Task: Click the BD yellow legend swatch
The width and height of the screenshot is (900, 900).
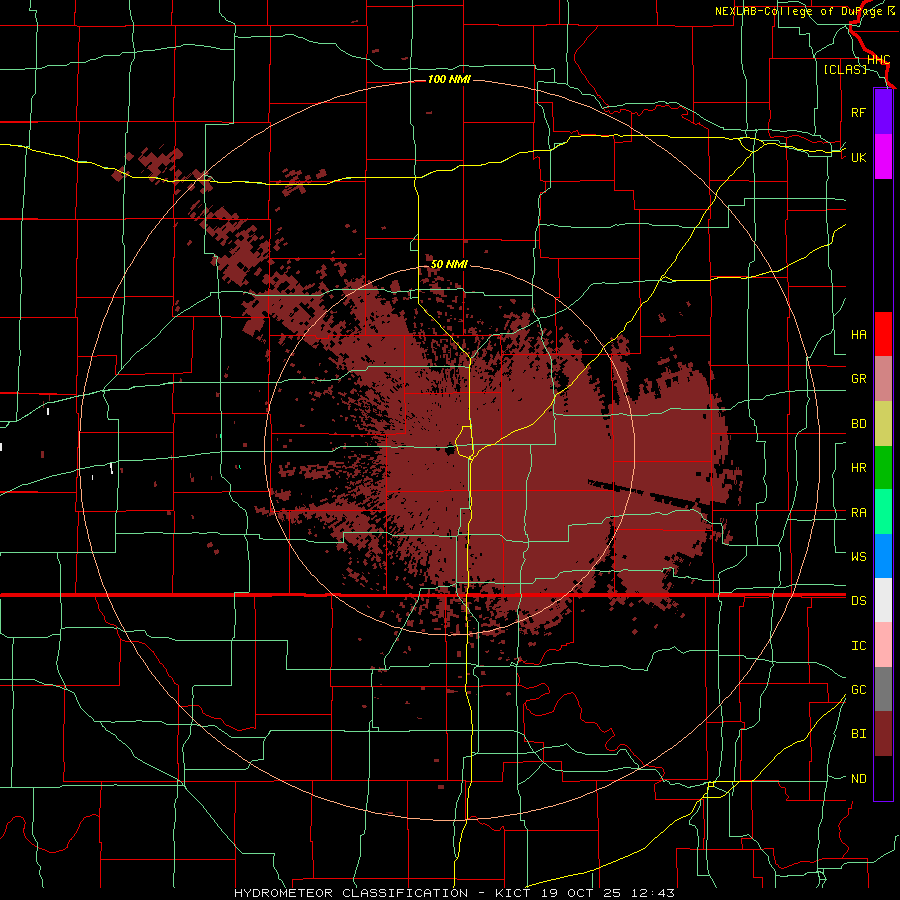Action: (x=883, y=424)
